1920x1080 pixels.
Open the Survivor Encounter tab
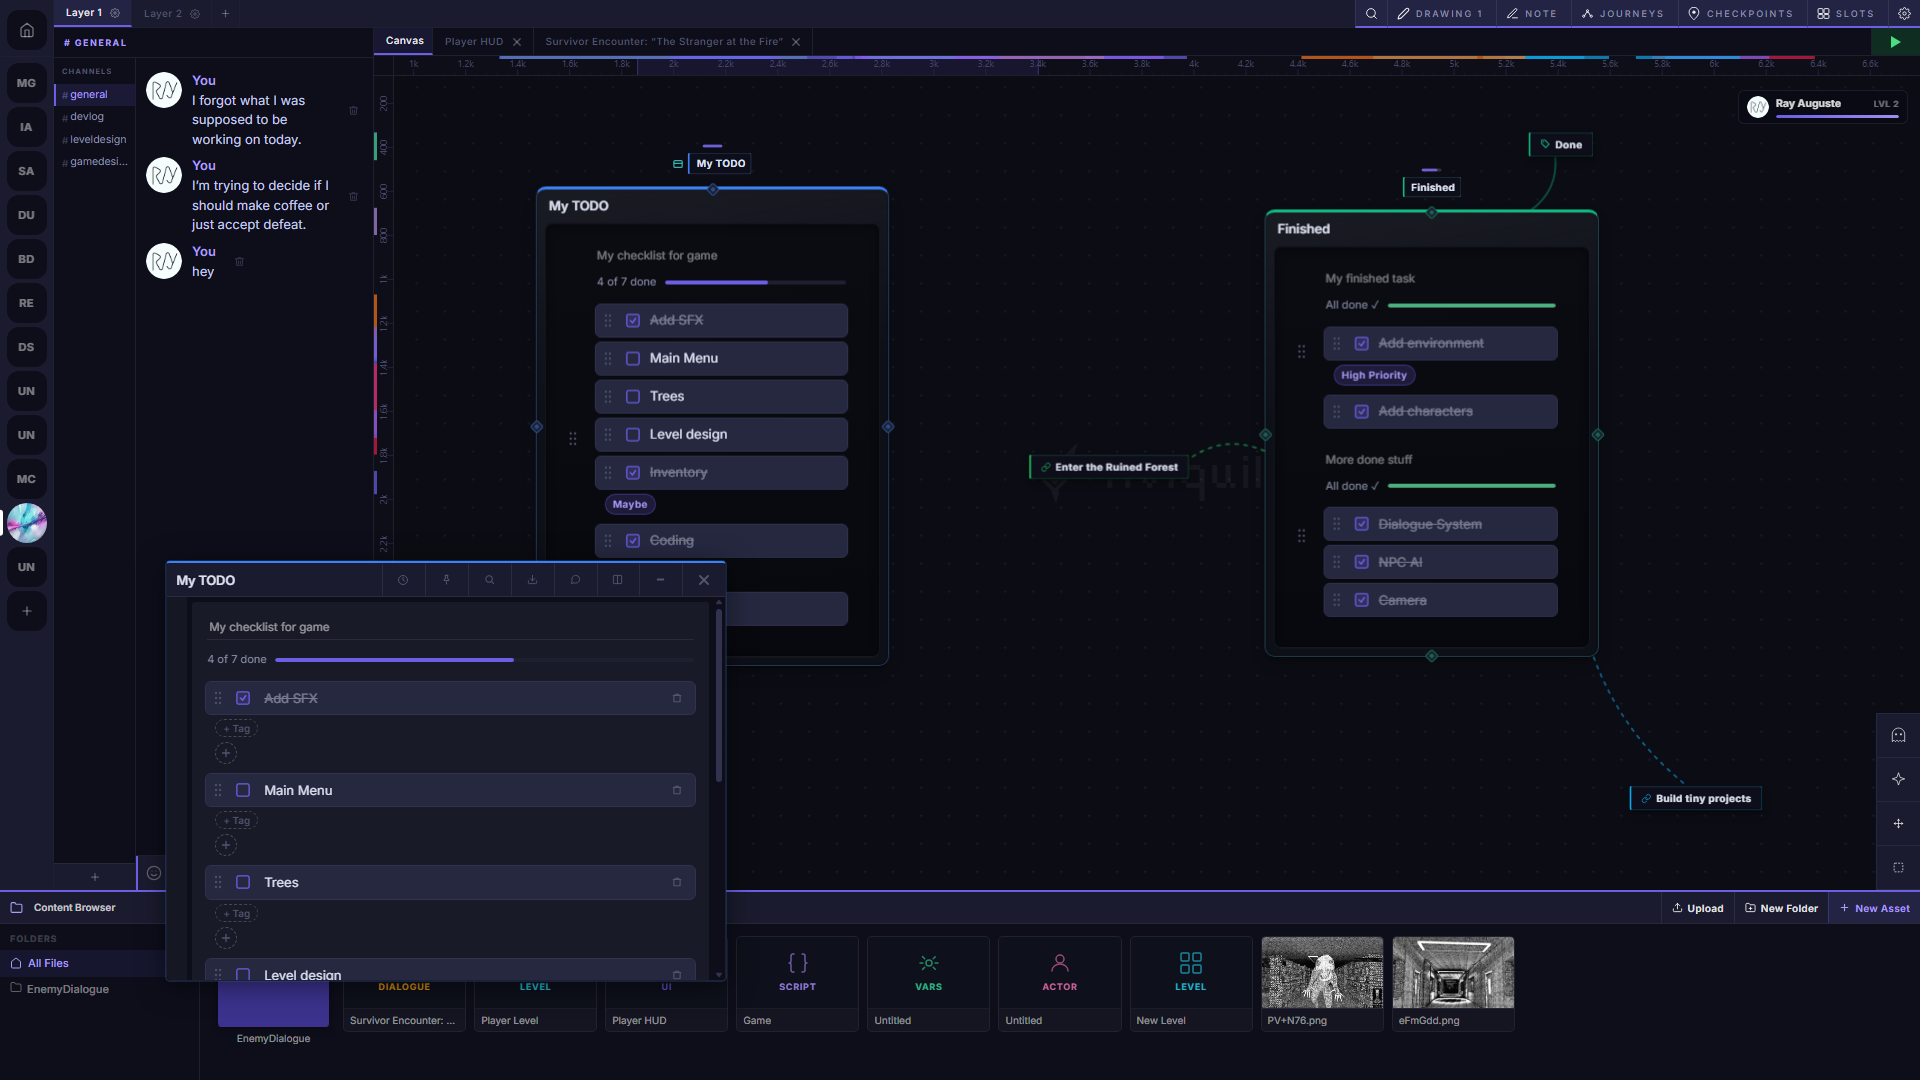pos(664,42)
